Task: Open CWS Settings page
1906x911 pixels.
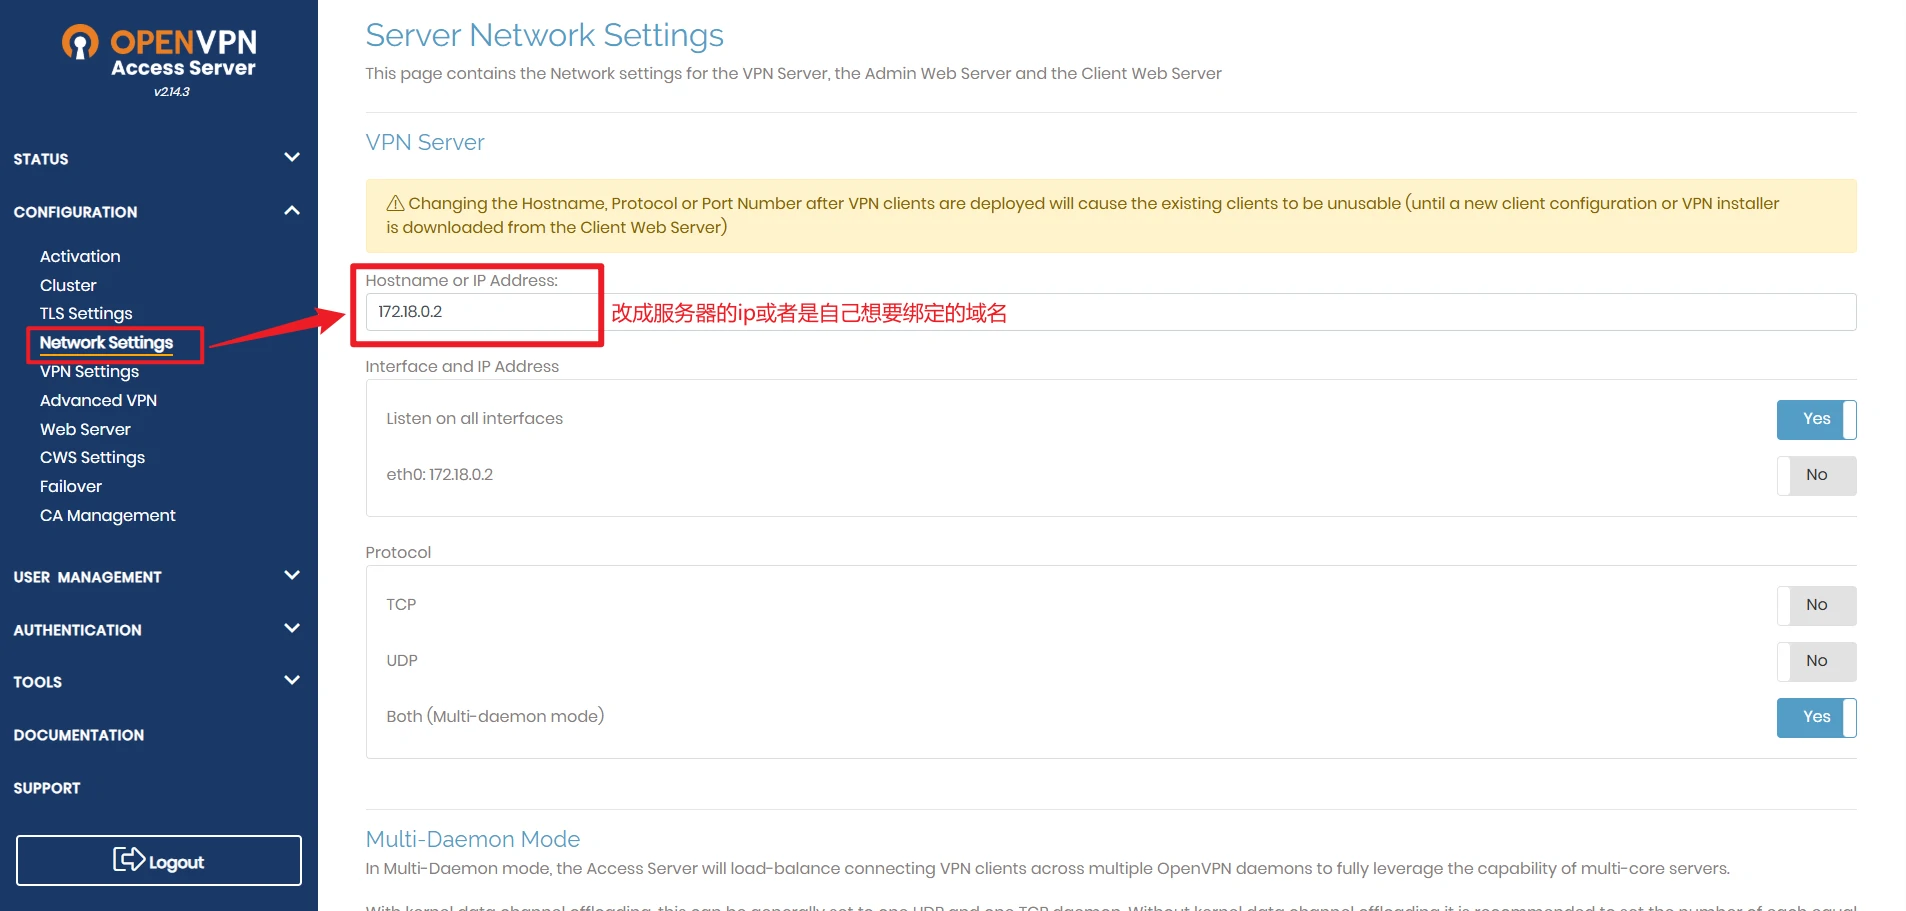Action: pyautogui.click(x=92, y=458)
